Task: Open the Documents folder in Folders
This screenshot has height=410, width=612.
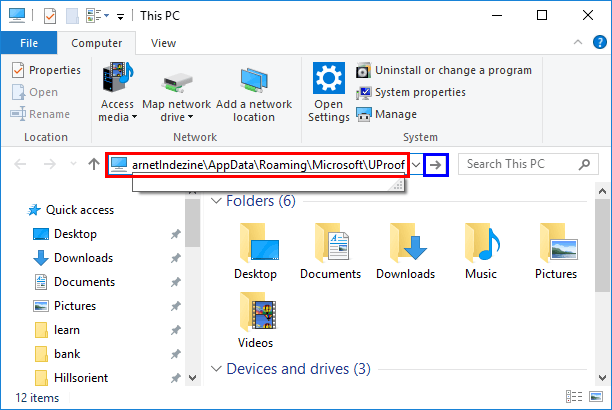Action: click(331, 251)
